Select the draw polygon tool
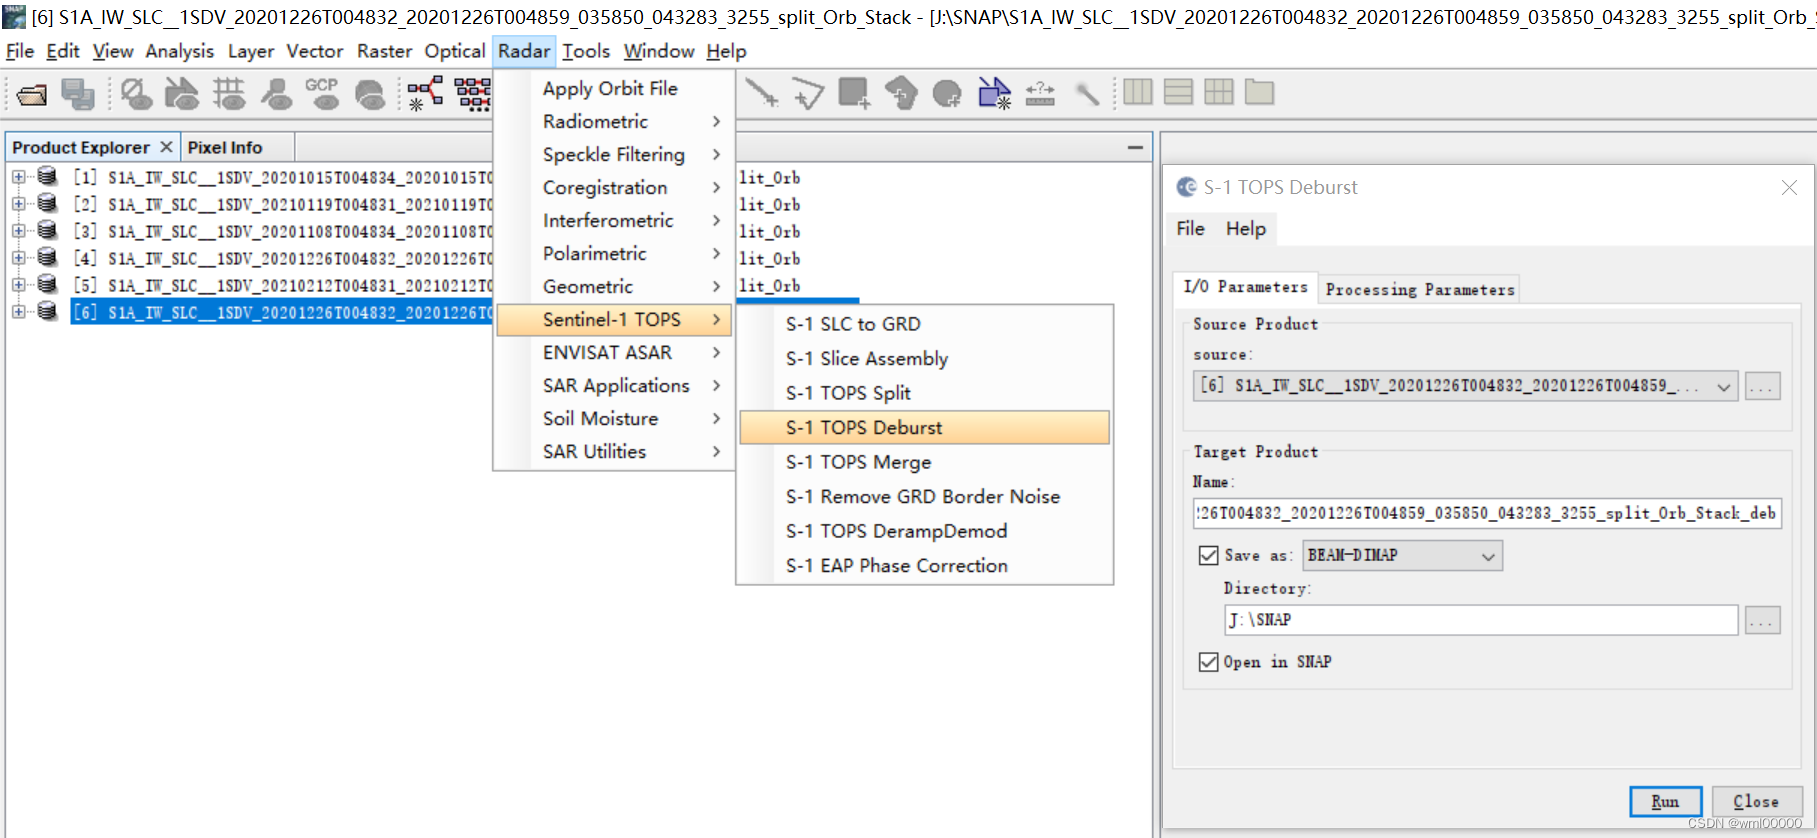The image size is (1817, 838). [x=808, y=94]
